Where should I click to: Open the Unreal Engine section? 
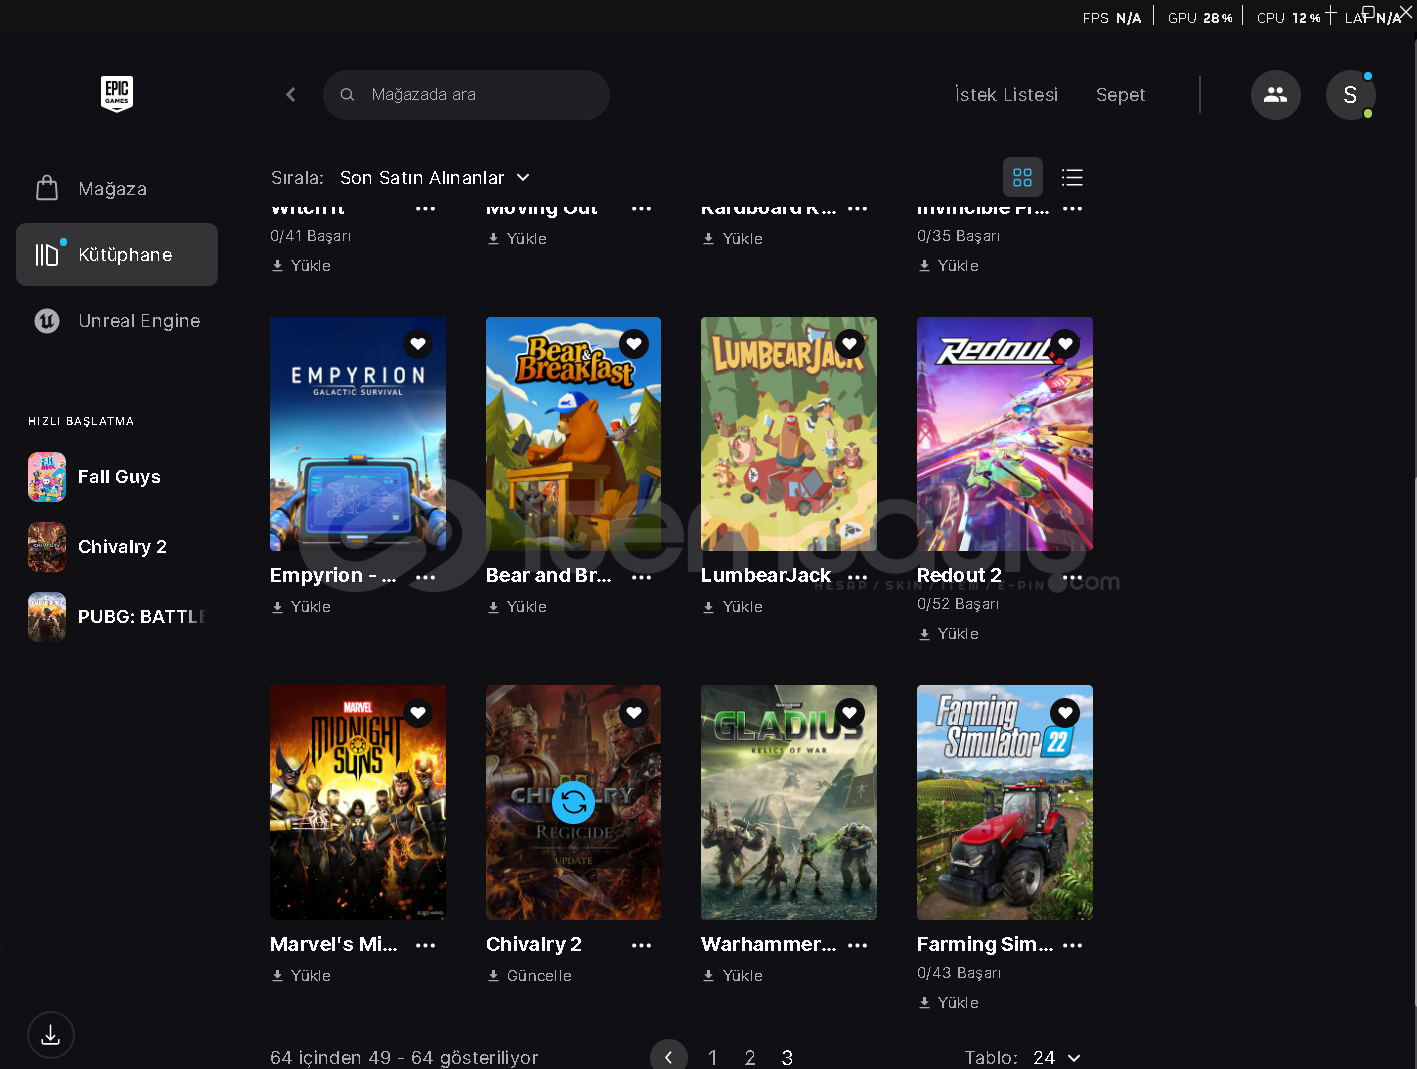point(117,321)
